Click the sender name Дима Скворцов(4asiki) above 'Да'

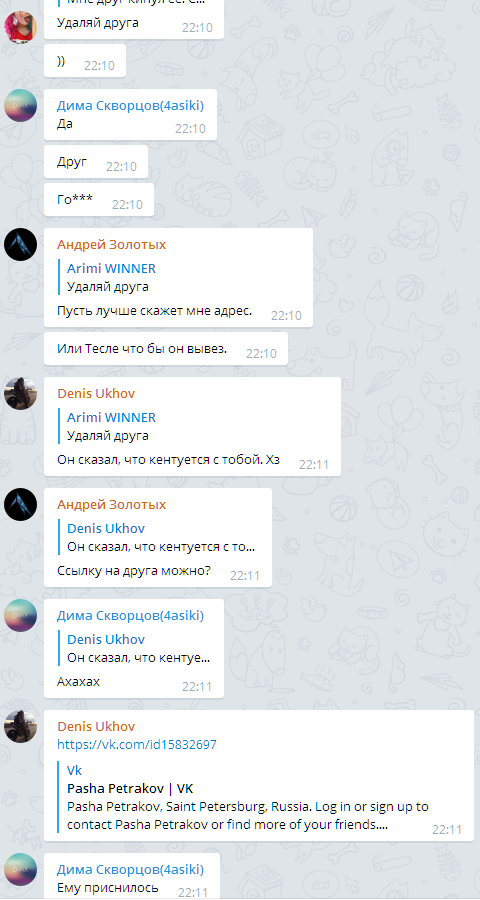tap(130, 106)
